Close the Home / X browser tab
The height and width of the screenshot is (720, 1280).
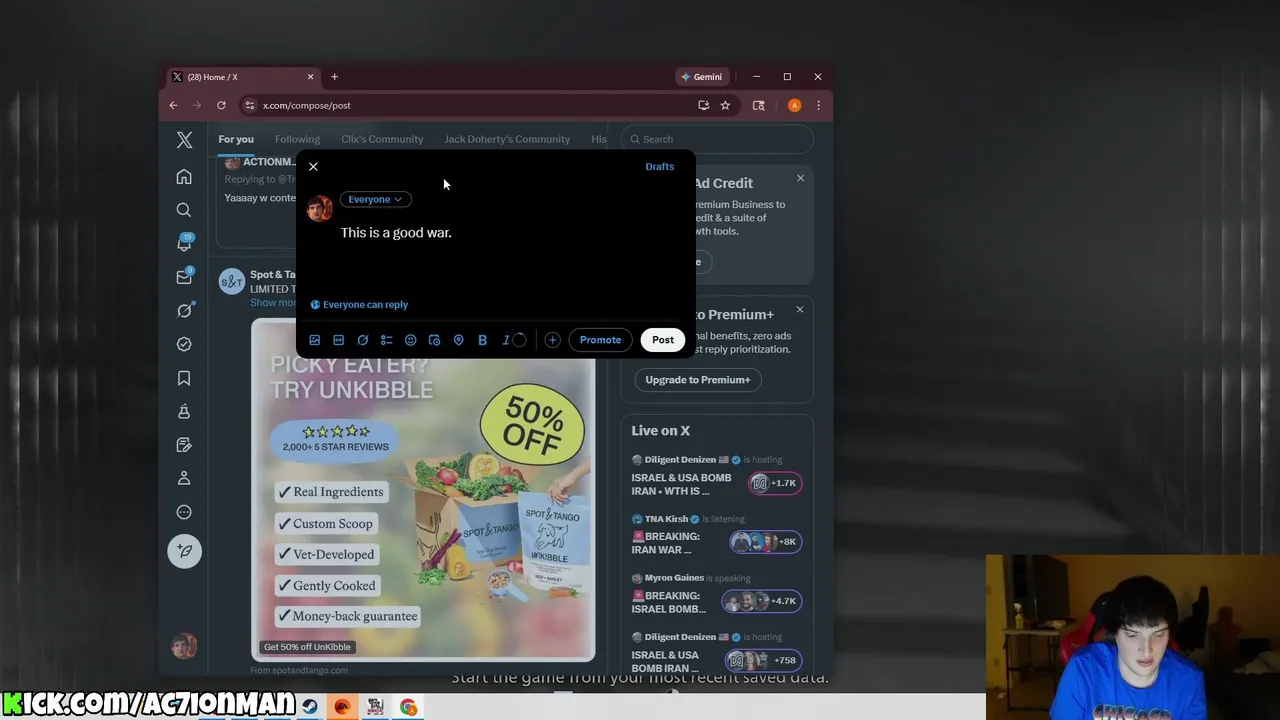[310, 77]
